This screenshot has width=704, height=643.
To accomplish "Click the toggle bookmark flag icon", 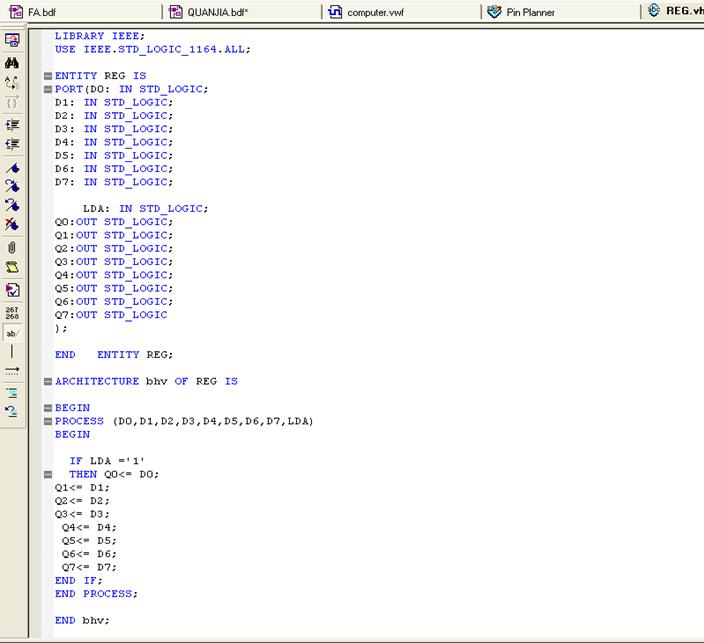I will click(12, 168).
